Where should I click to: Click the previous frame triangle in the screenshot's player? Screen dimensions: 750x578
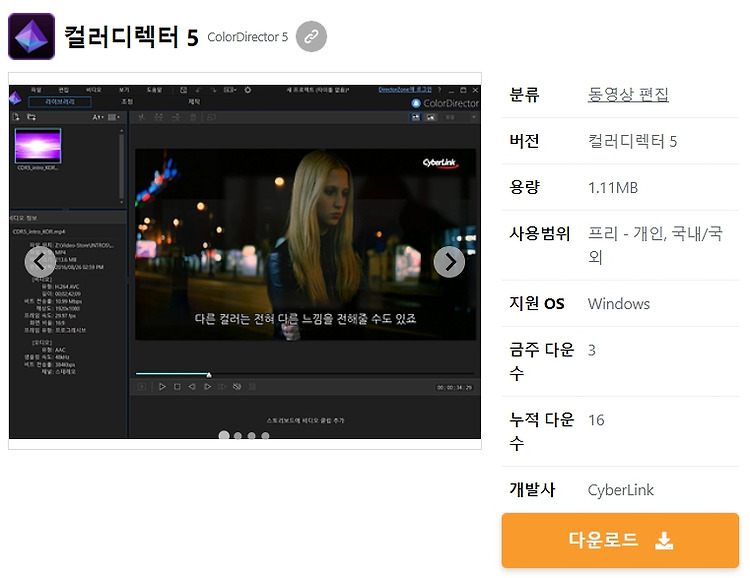[x=192, y=387]
